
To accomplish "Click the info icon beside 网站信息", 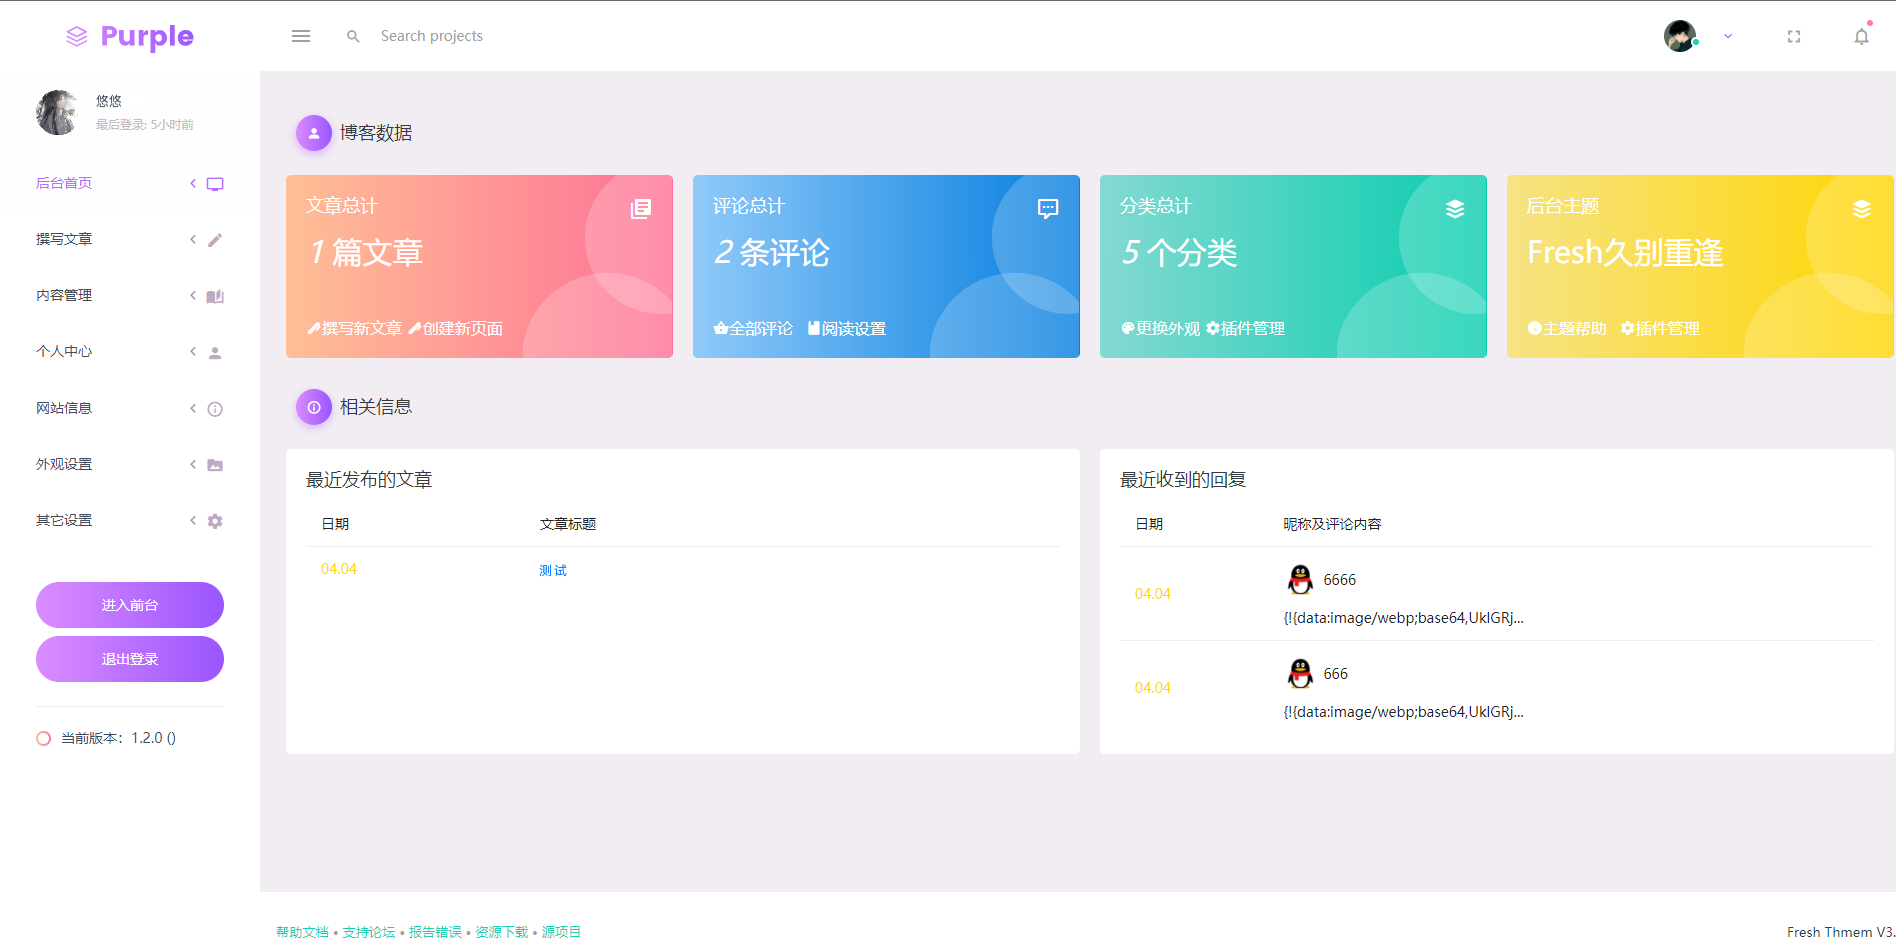I will point(215,408).
